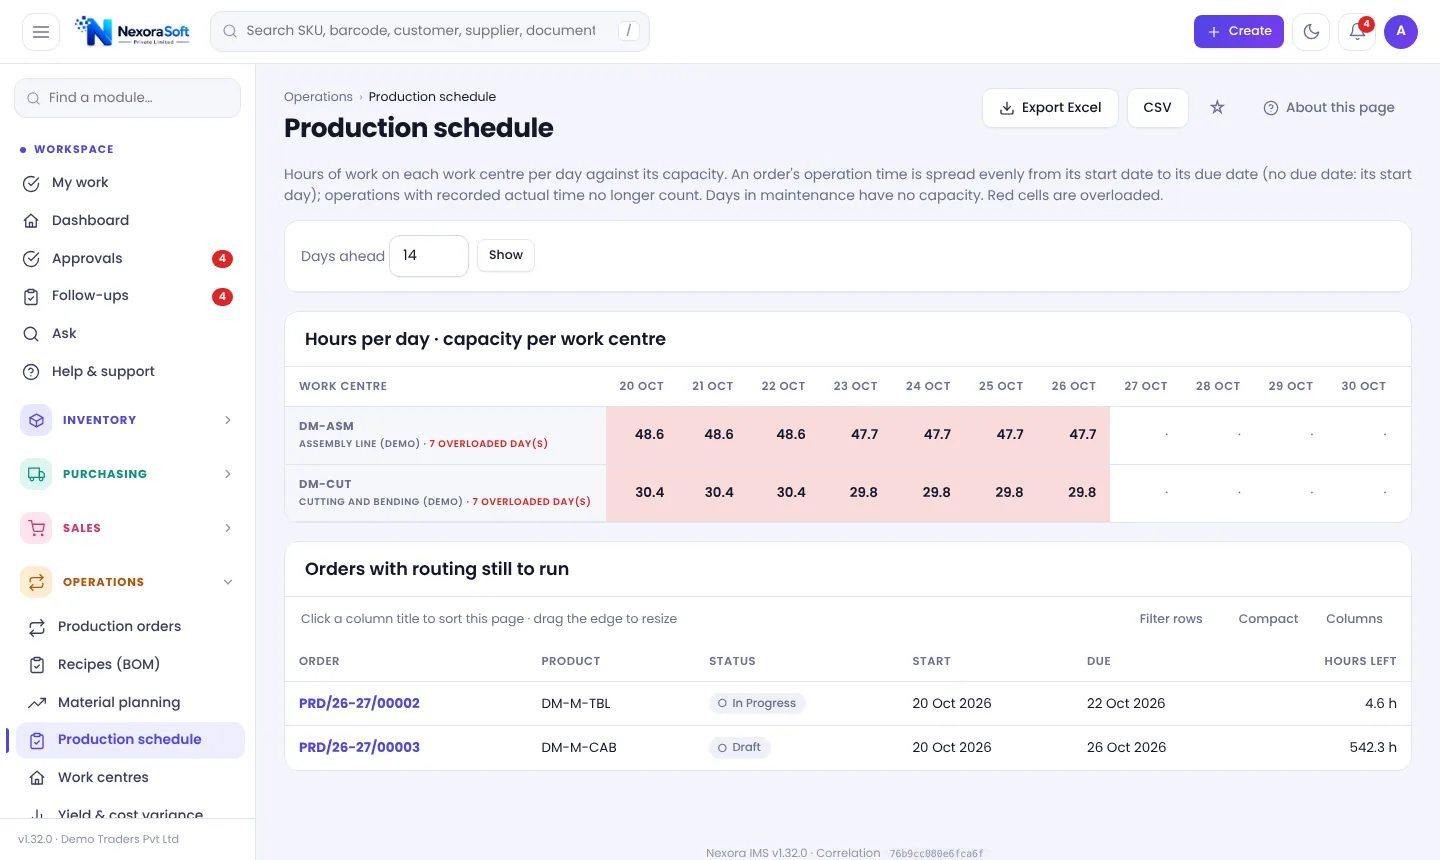This screenshot has width=1440, height=860.
Task: Click the correlation ID 76b9cc880e6fca6f
Action: click(x=937, y=854)
